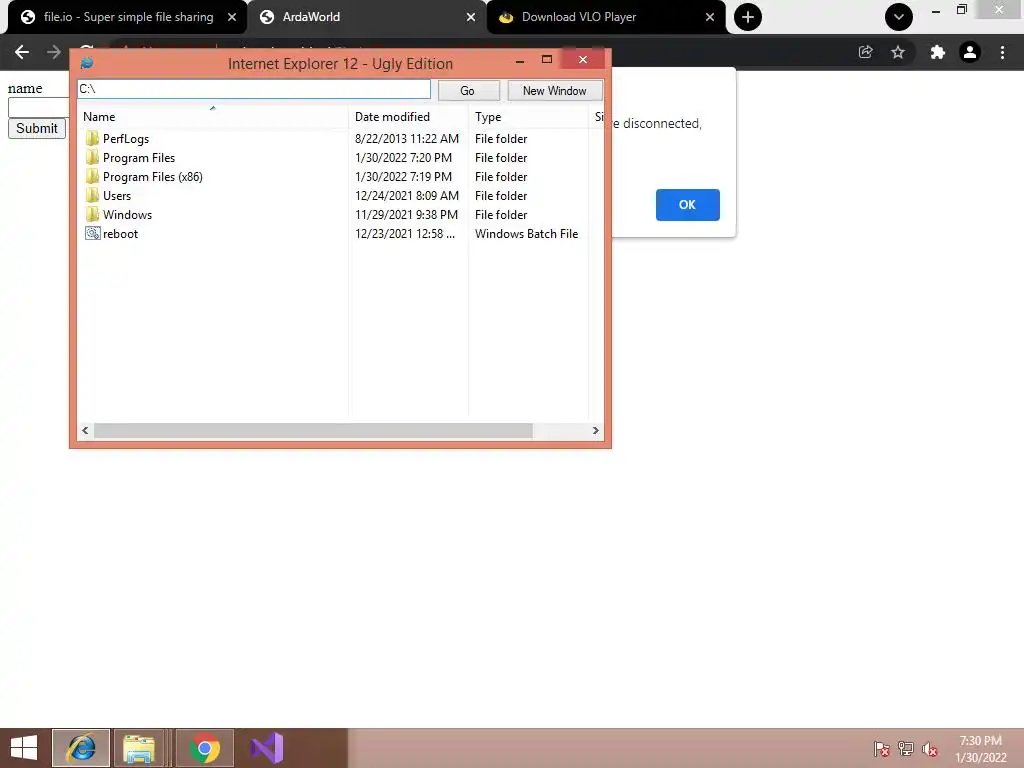The image size is (1024, 768).
Task: Click the Internet Explorer 12 window title icon
Action: click(86, 63)
